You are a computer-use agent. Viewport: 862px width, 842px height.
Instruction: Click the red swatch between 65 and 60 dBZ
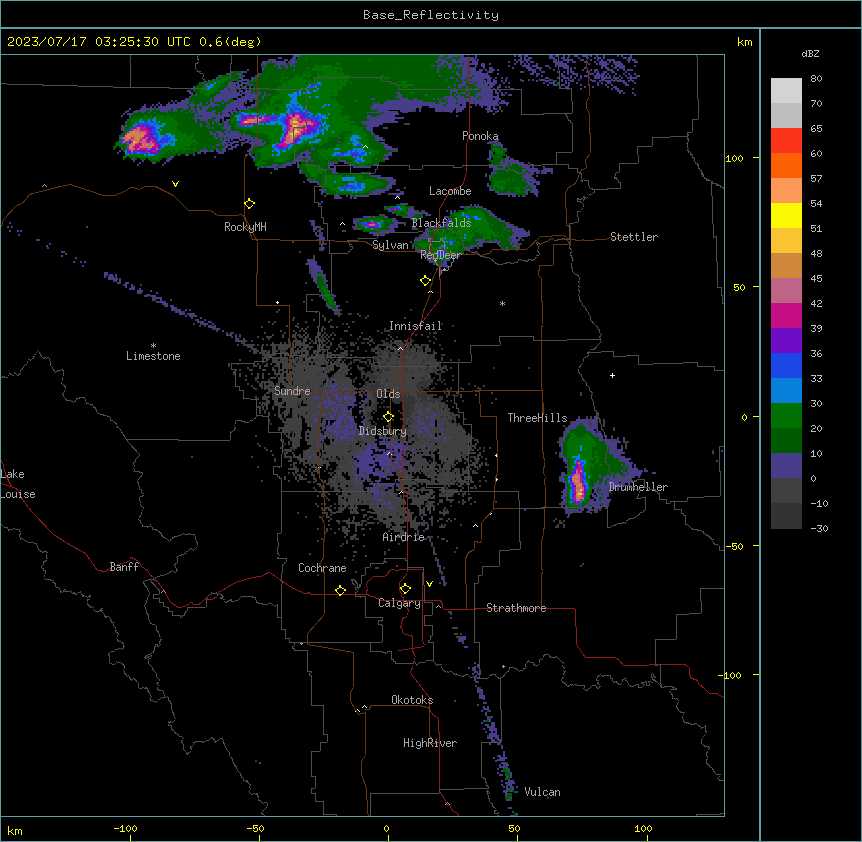(x=786, y=141)
